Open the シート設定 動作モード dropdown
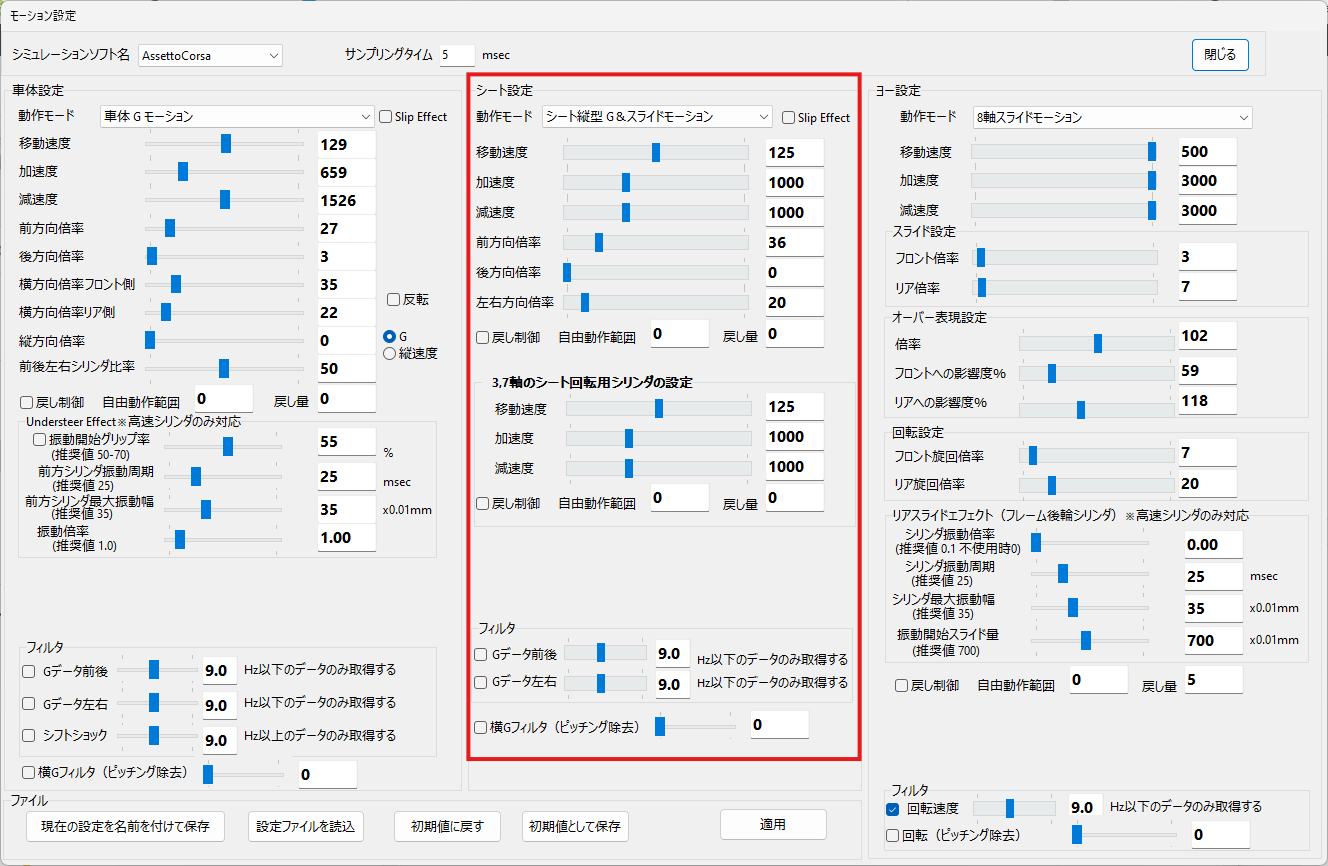Image resolution: width=1328 pixels, height=866 pixels. 657,117
